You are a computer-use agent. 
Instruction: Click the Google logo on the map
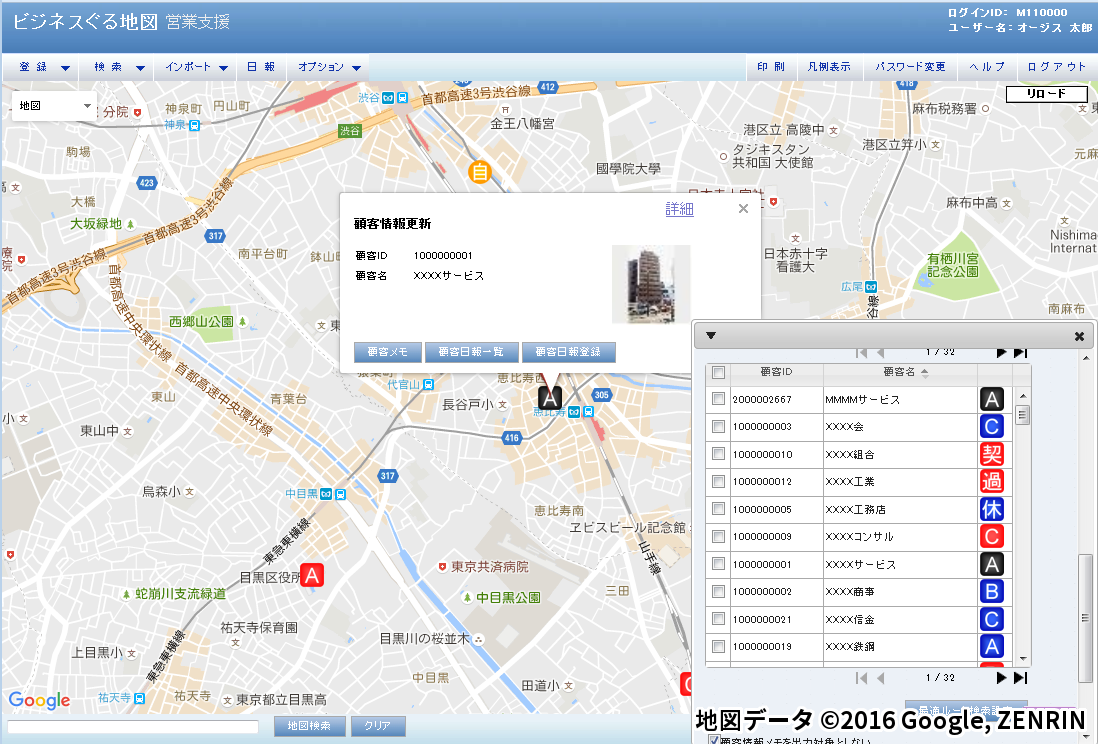tap(39, 699)
